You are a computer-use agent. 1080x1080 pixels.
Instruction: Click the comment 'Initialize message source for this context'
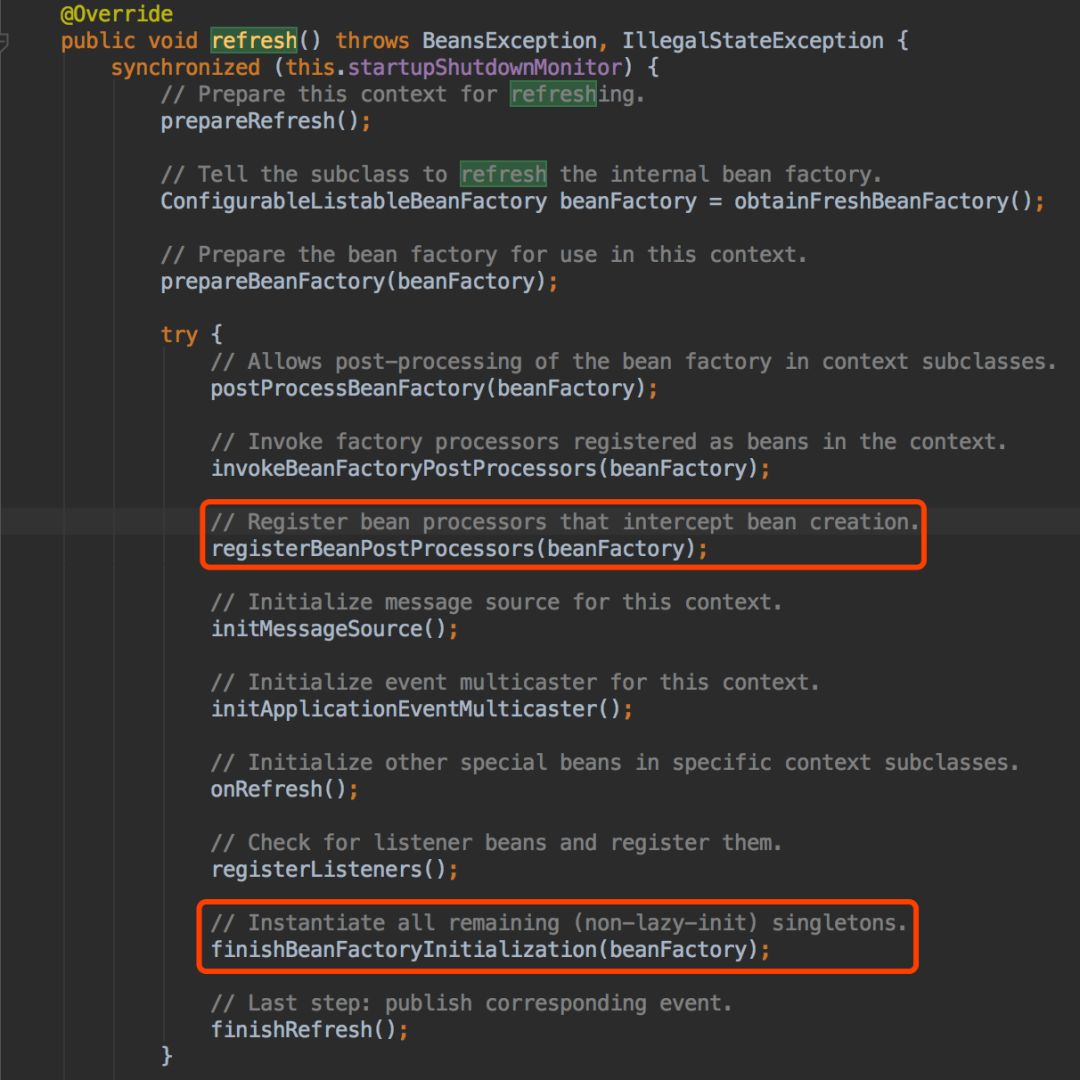click(x=497, y=602)
